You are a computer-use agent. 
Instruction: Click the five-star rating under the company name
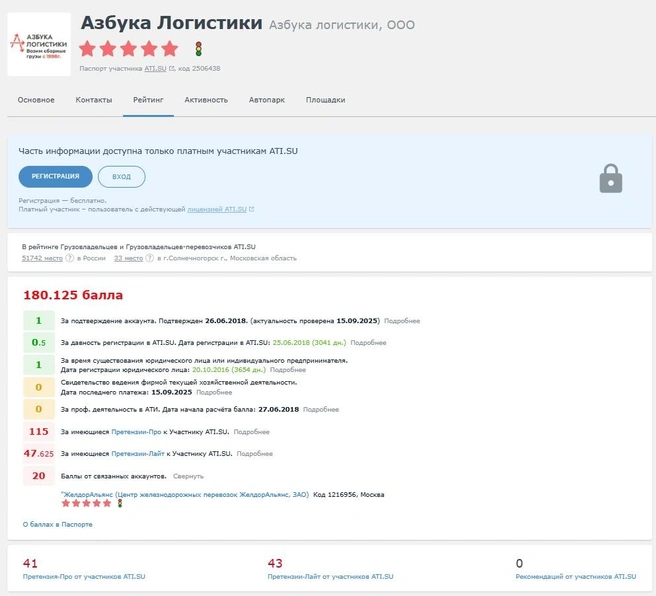pos(129,49)
